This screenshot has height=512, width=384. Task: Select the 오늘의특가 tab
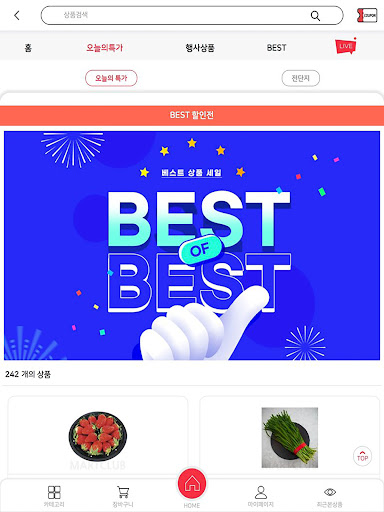coord(105,48)
